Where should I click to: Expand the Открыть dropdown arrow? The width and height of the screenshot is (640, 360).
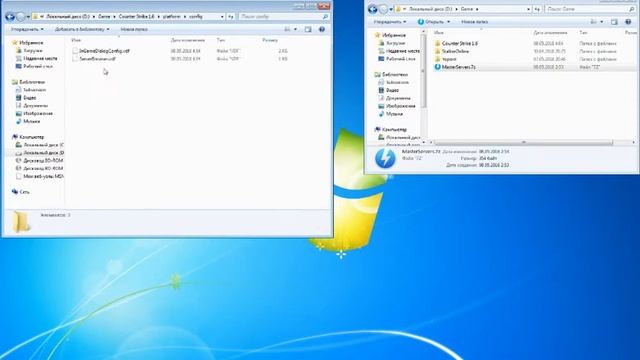449,22
